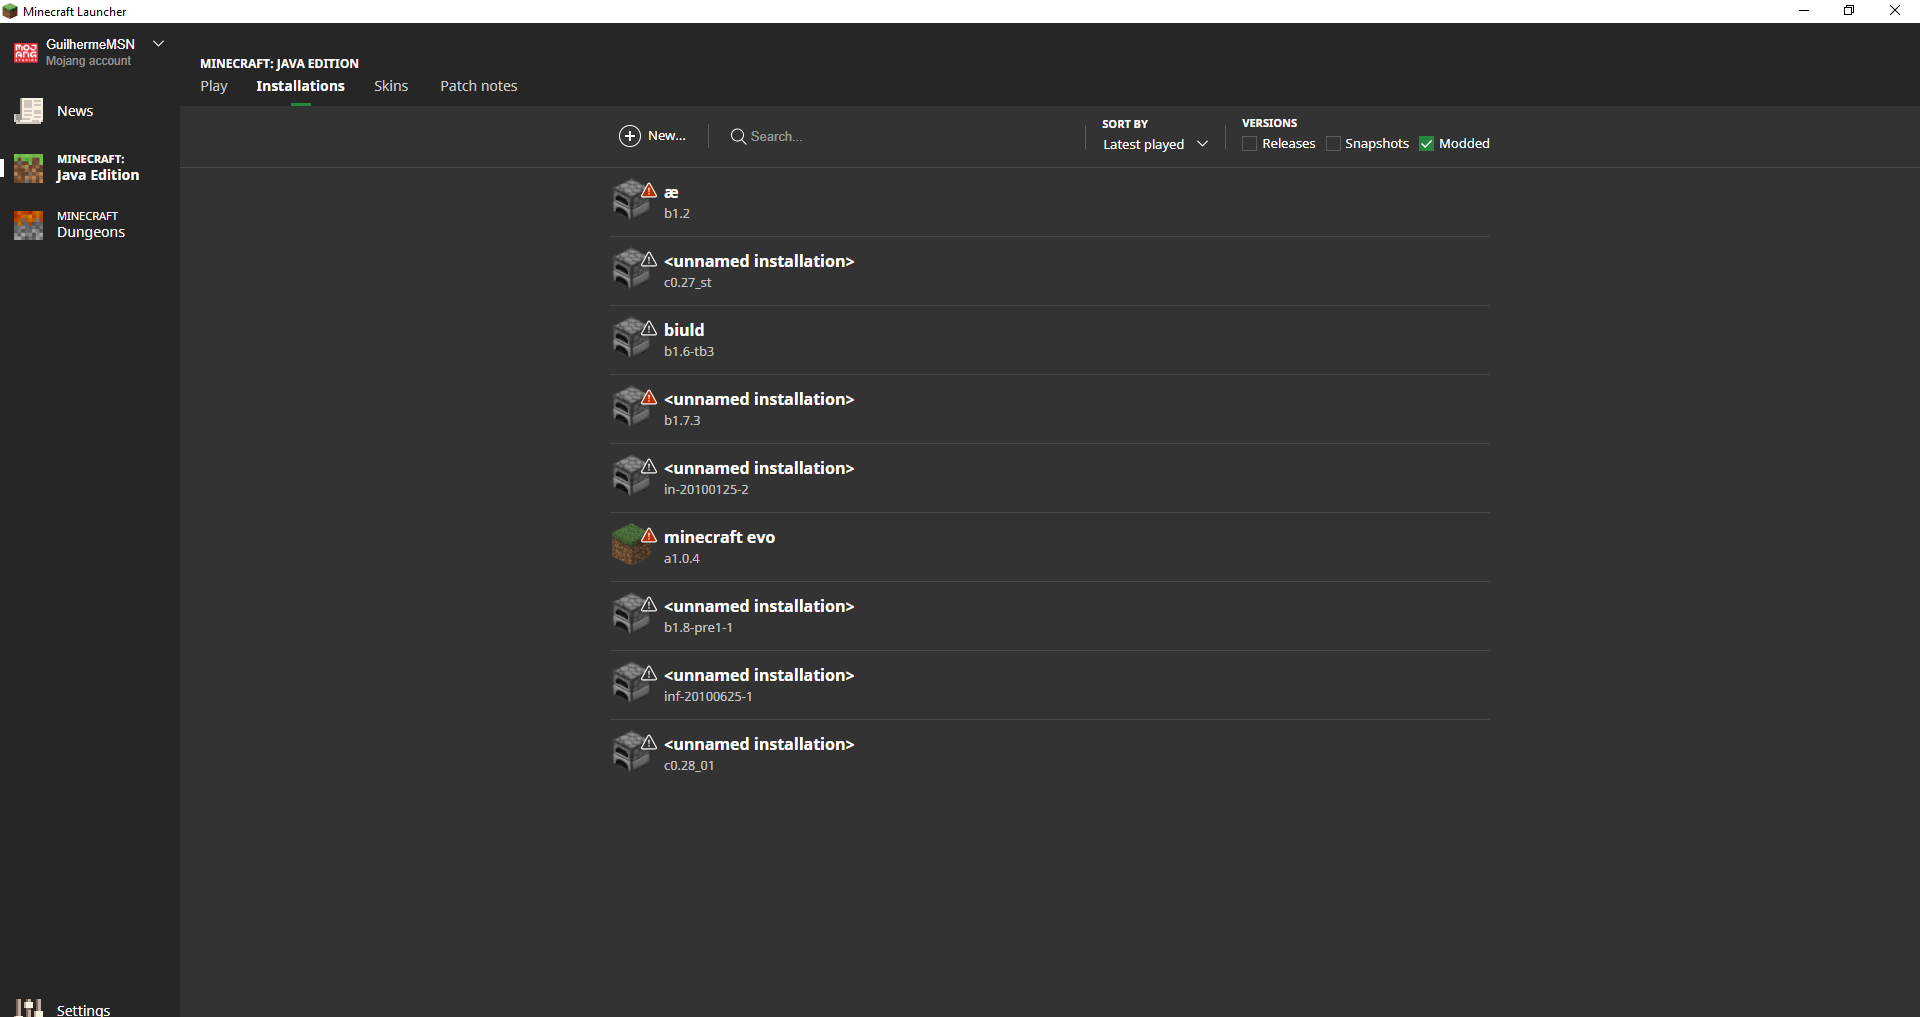The image size is (1920, 1017).
Task: Select the Minecraft Dungeons sidebar icon
Action: coord(29,225)
